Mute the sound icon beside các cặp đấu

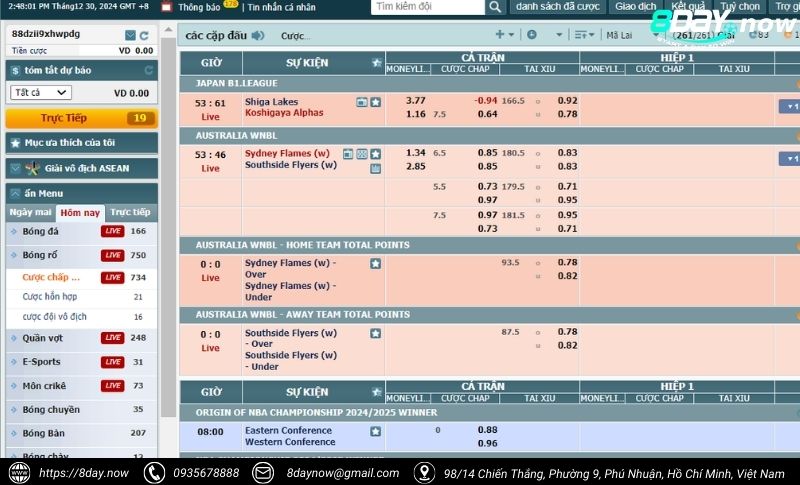[x=258, y=36]
